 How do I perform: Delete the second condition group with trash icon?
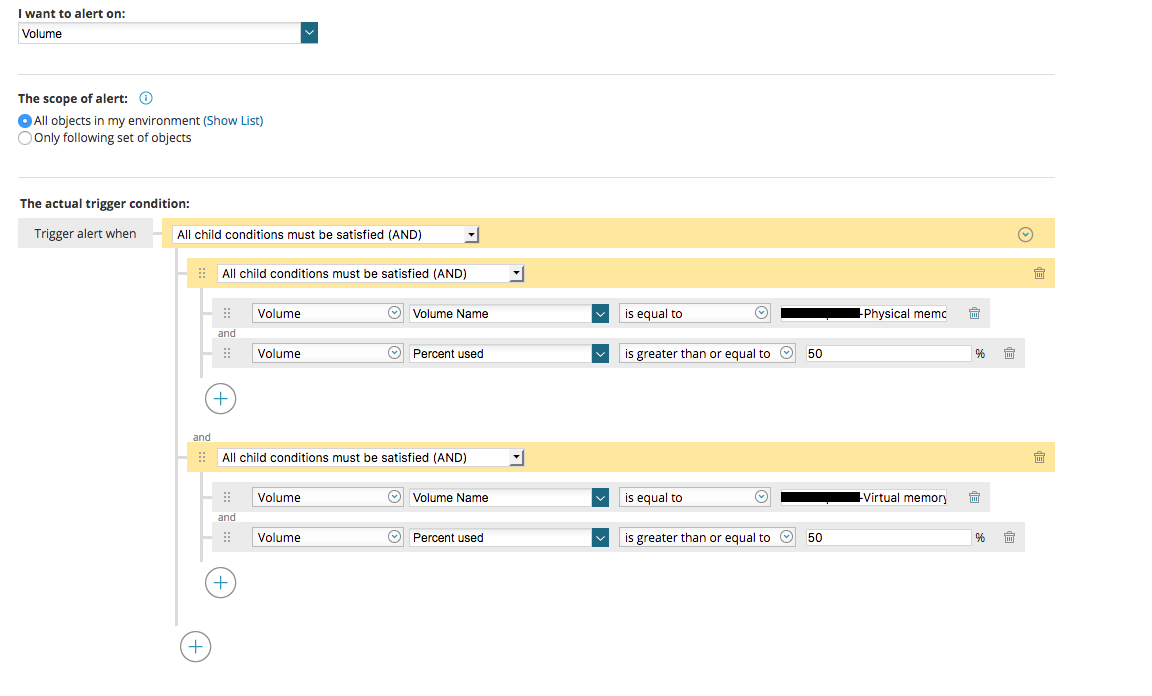click(x=1040, y=457)
